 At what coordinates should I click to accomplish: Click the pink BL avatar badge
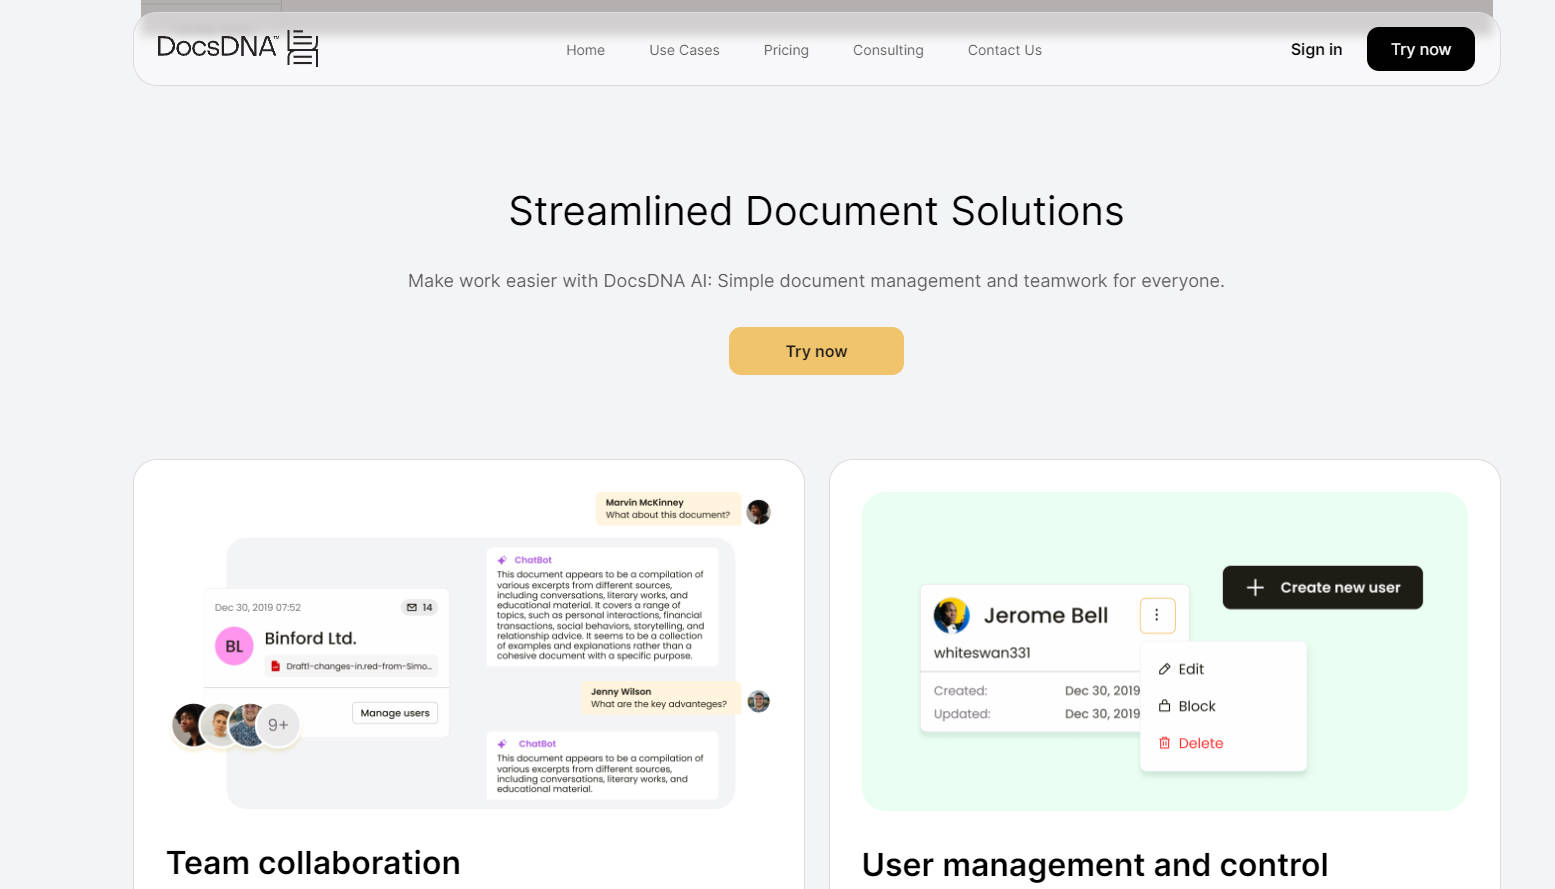[x=234, y=646]
